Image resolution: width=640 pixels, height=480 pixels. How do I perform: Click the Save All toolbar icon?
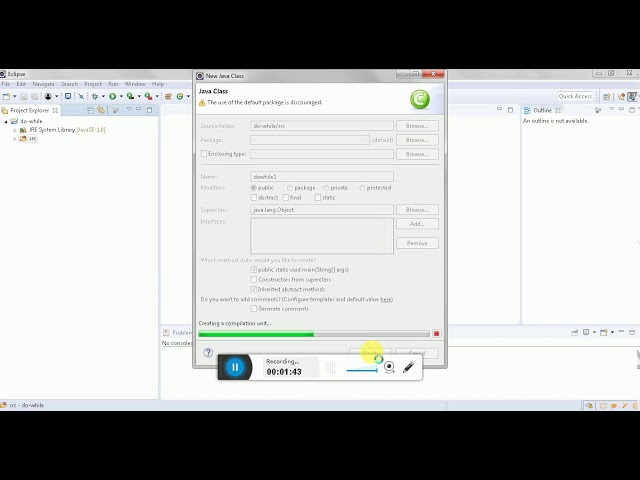[35, 96]
